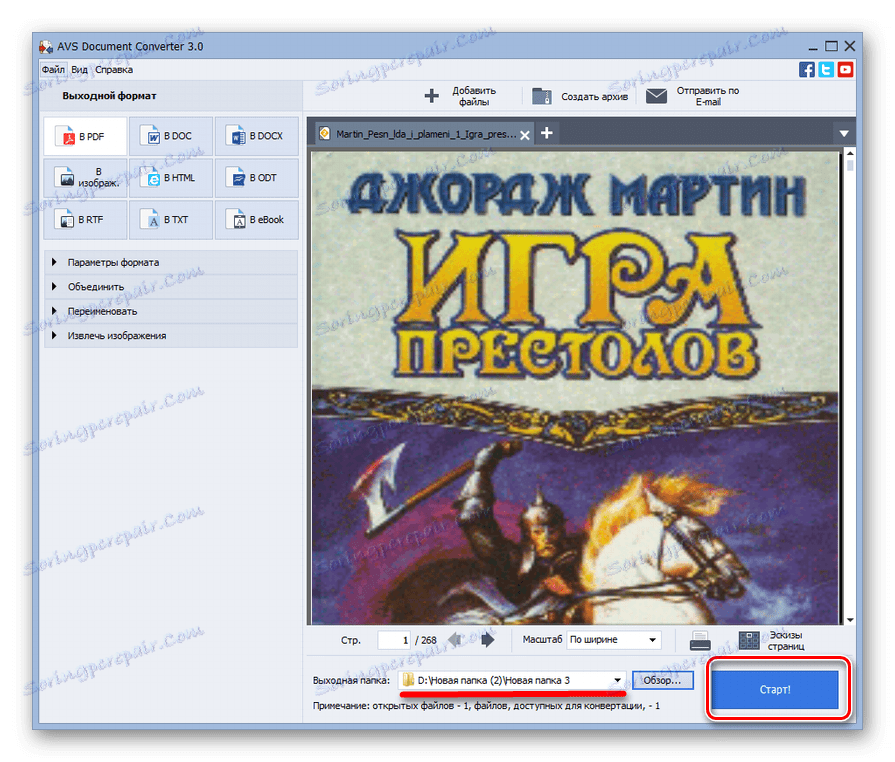Select the To DOCX output format

pyautogui.click(x=256, y=136)
